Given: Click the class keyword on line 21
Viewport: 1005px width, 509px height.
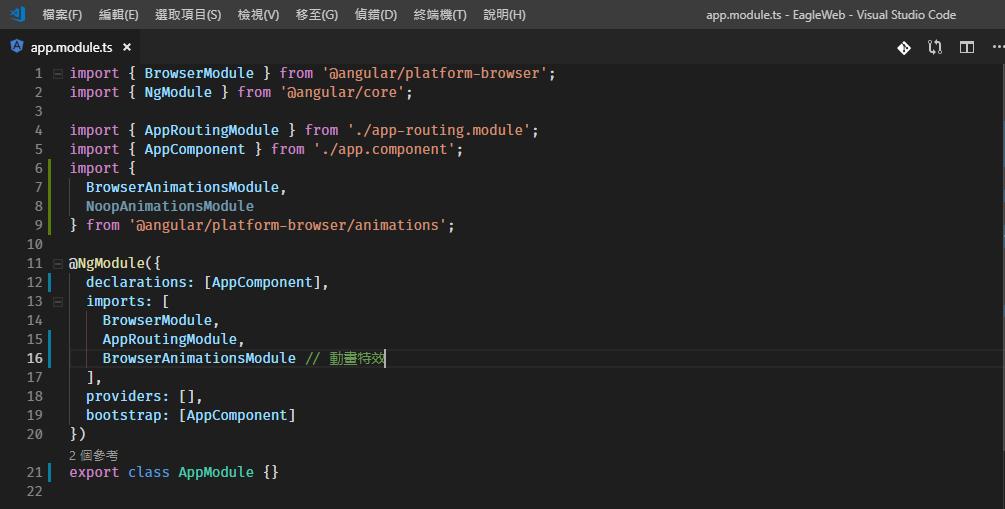Looking at the screenshot, I should pyautogui.click(x=149, y=472).
